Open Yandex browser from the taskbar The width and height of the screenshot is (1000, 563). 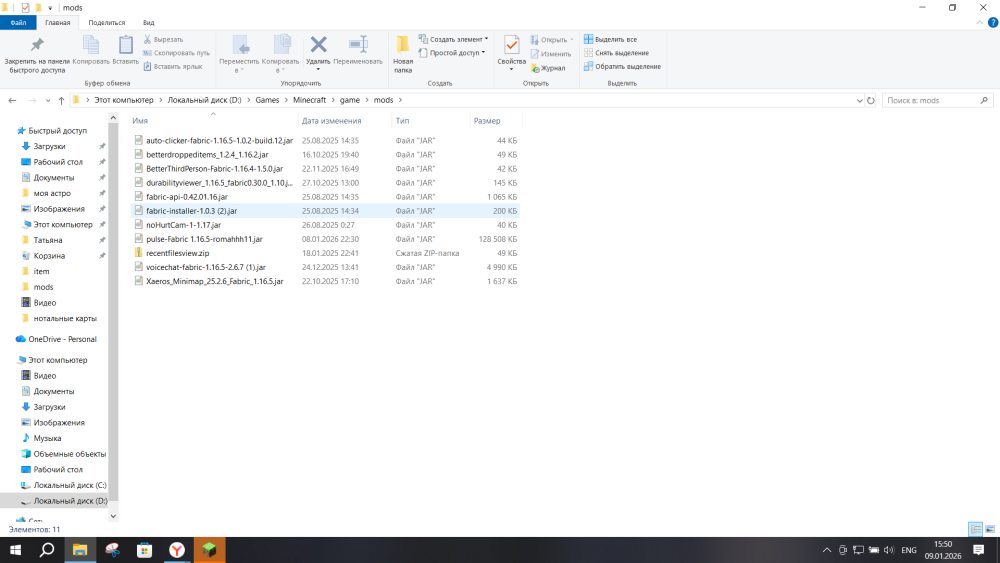[177, 550]
